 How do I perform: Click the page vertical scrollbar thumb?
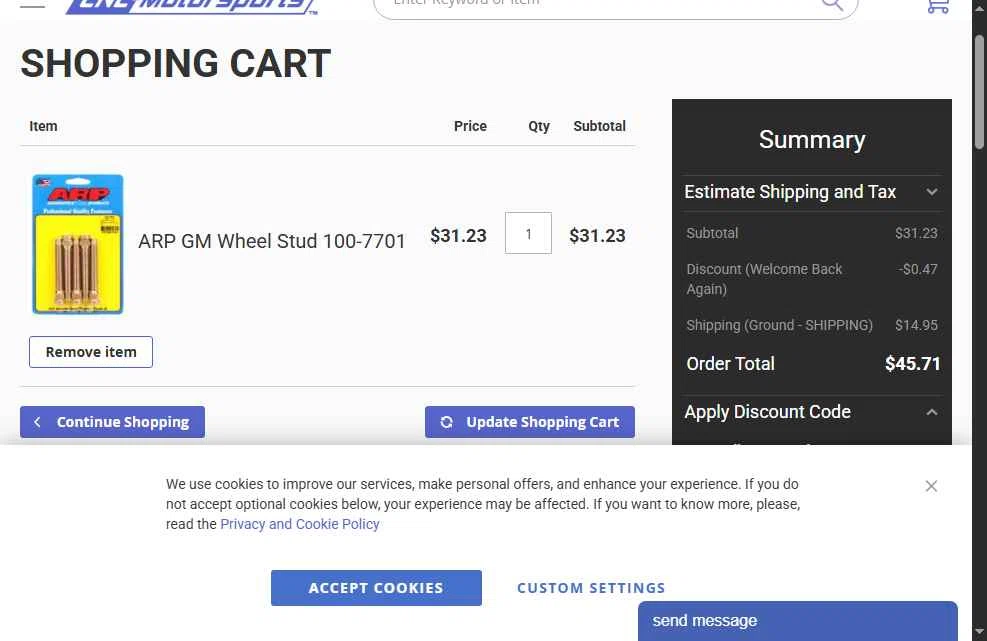979,93
